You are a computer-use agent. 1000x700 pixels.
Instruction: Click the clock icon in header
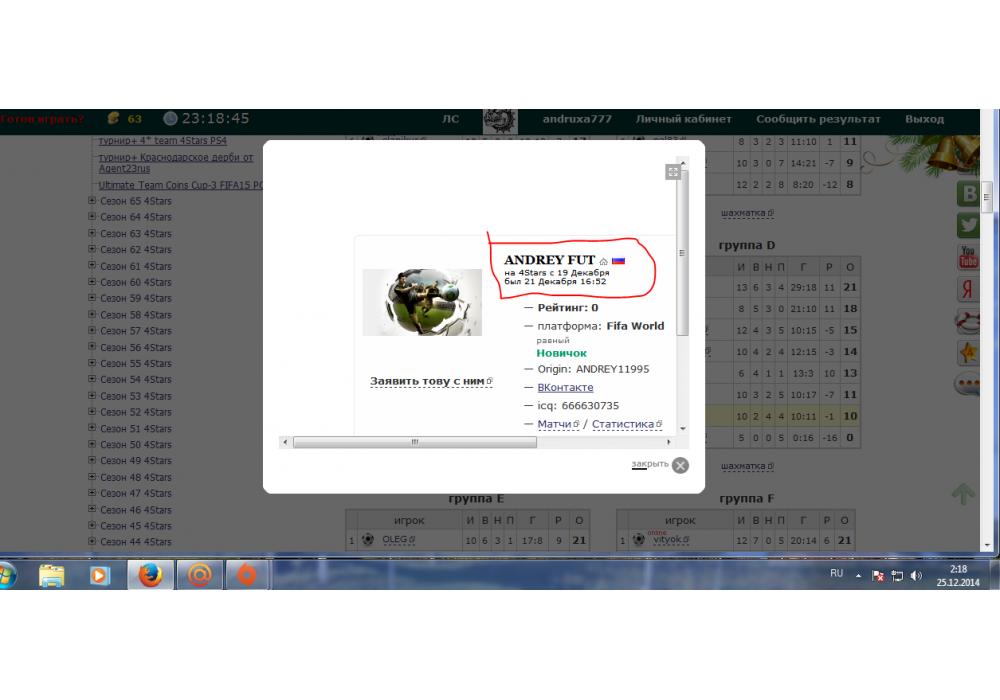tap(170, 119)
